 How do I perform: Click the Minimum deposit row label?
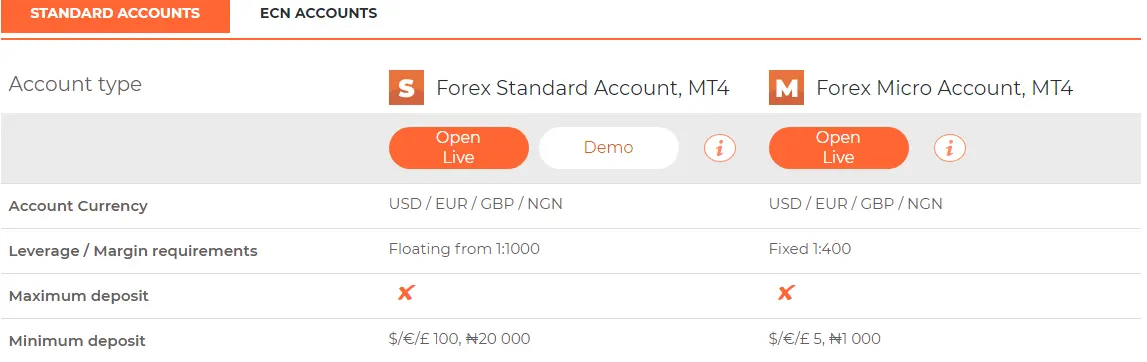click(x=77, y=342)
